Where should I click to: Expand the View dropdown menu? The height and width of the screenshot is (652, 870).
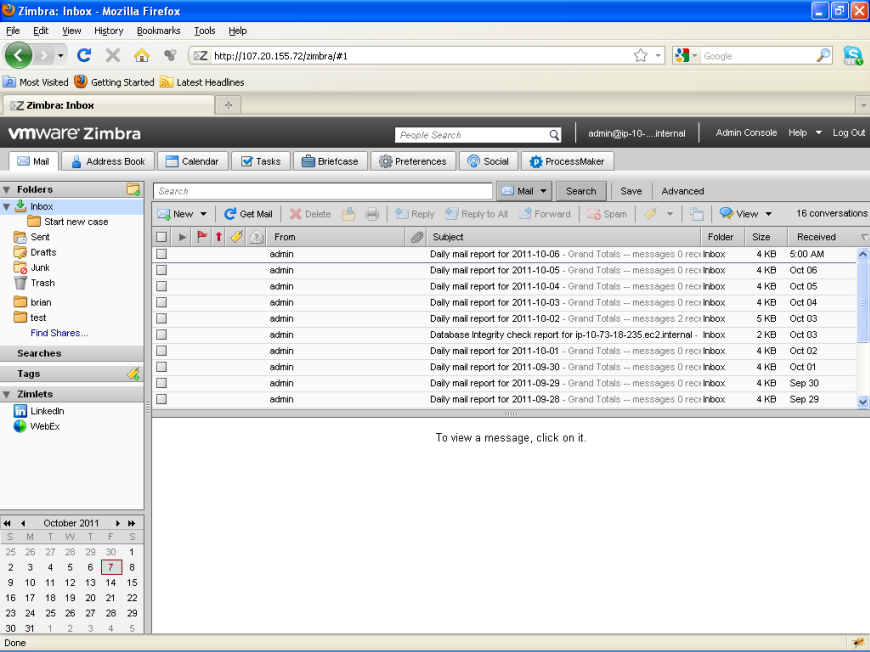pos(769,214)
